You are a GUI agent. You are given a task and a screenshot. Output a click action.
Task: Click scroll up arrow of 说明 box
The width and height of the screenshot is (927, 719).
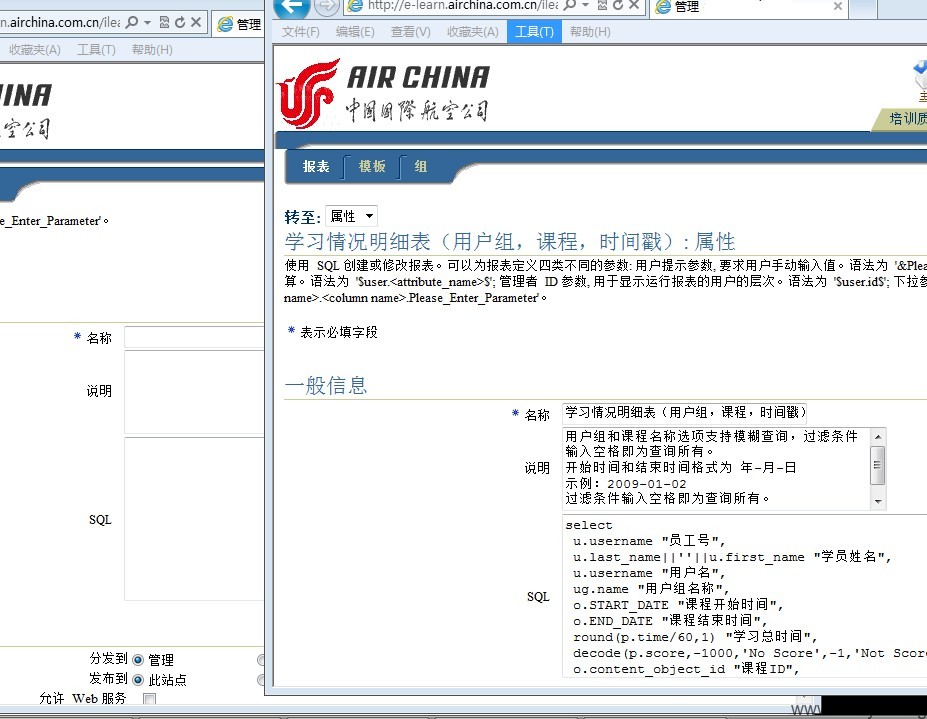point(879,436)
